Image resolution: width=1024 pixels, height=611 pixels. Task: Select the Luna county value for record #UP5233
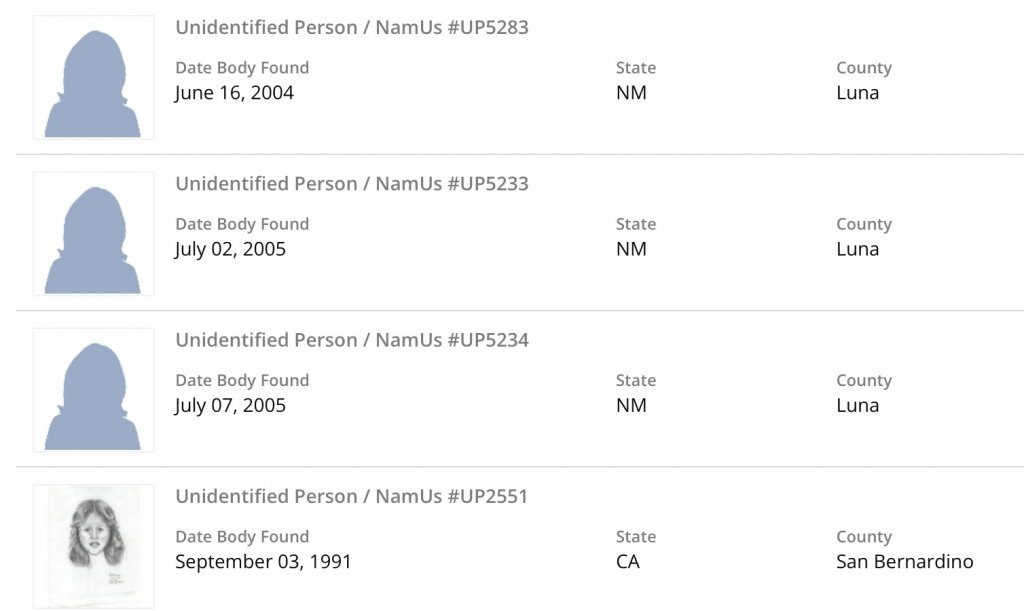[x=857, y=249]
